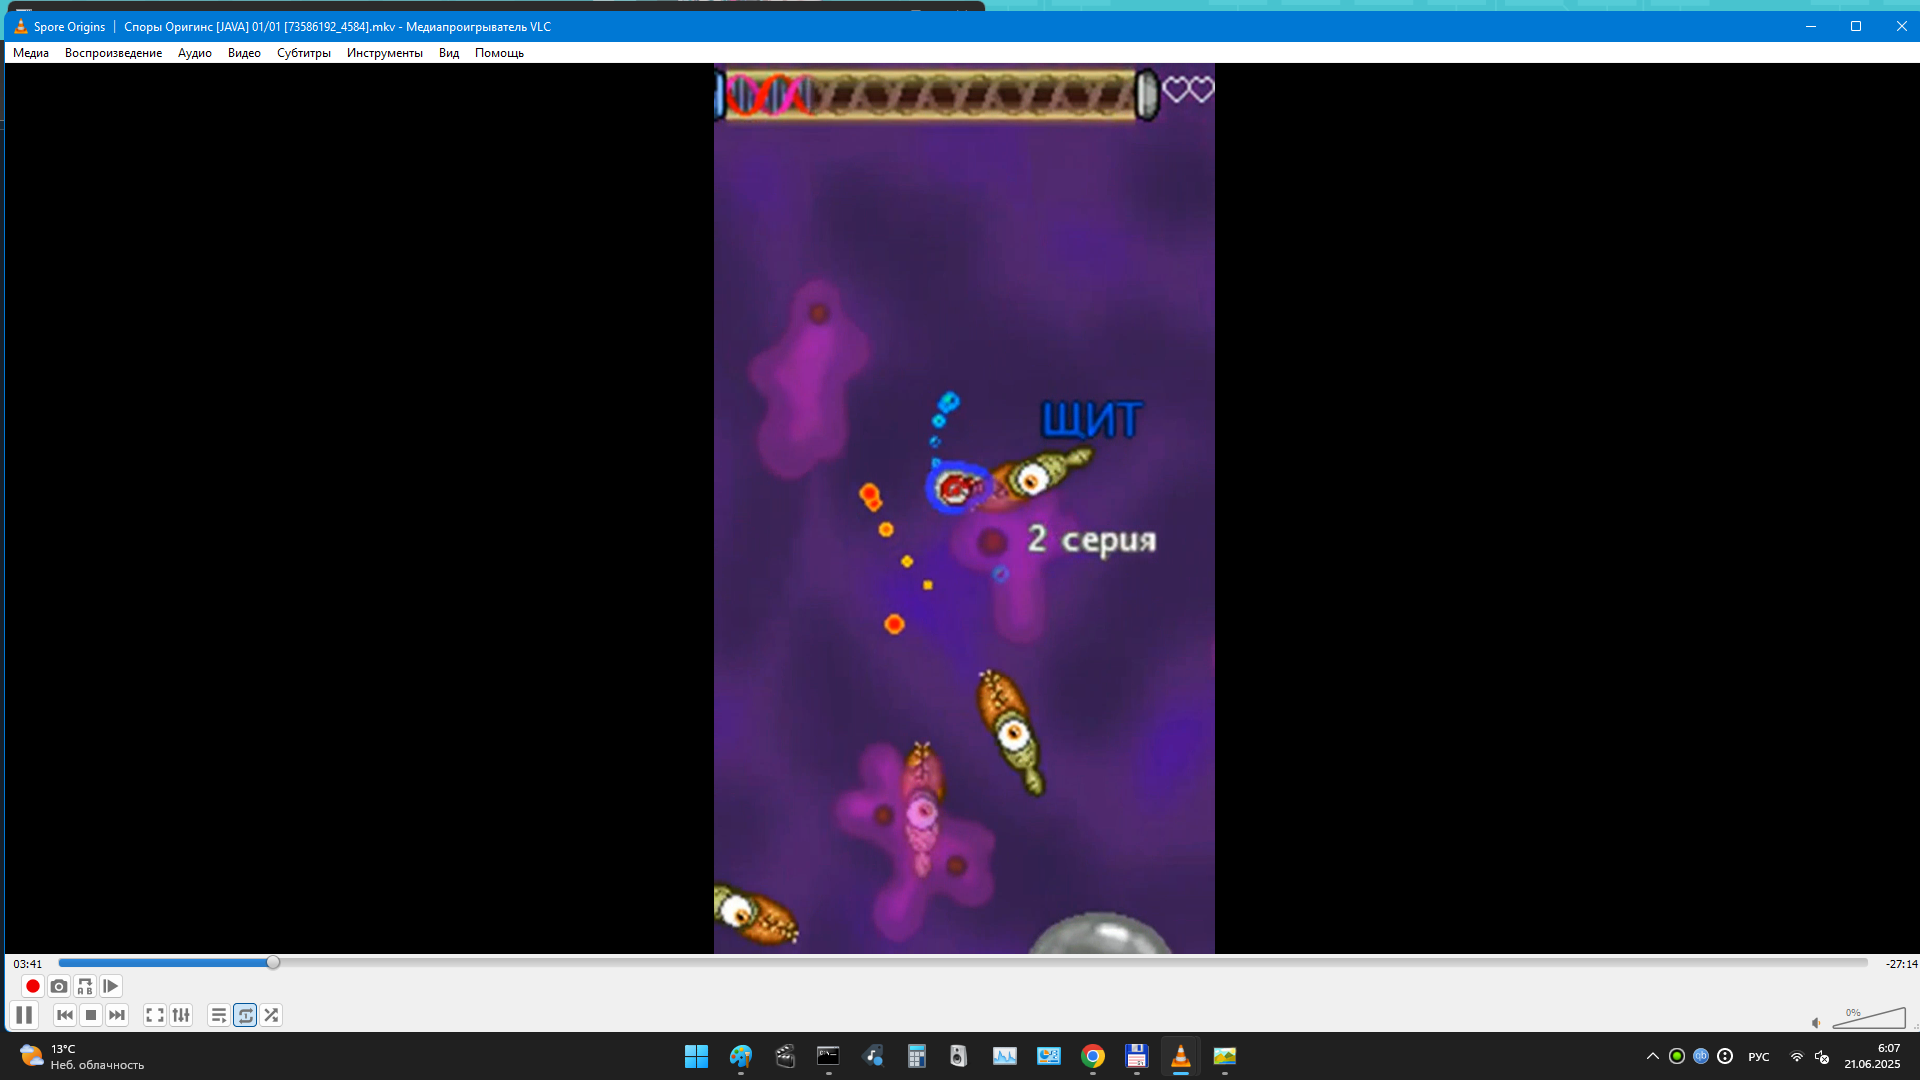Show the playlist view
Image resolution: width=1920 pixels, height=1080 pixels.
[219, 1015]
